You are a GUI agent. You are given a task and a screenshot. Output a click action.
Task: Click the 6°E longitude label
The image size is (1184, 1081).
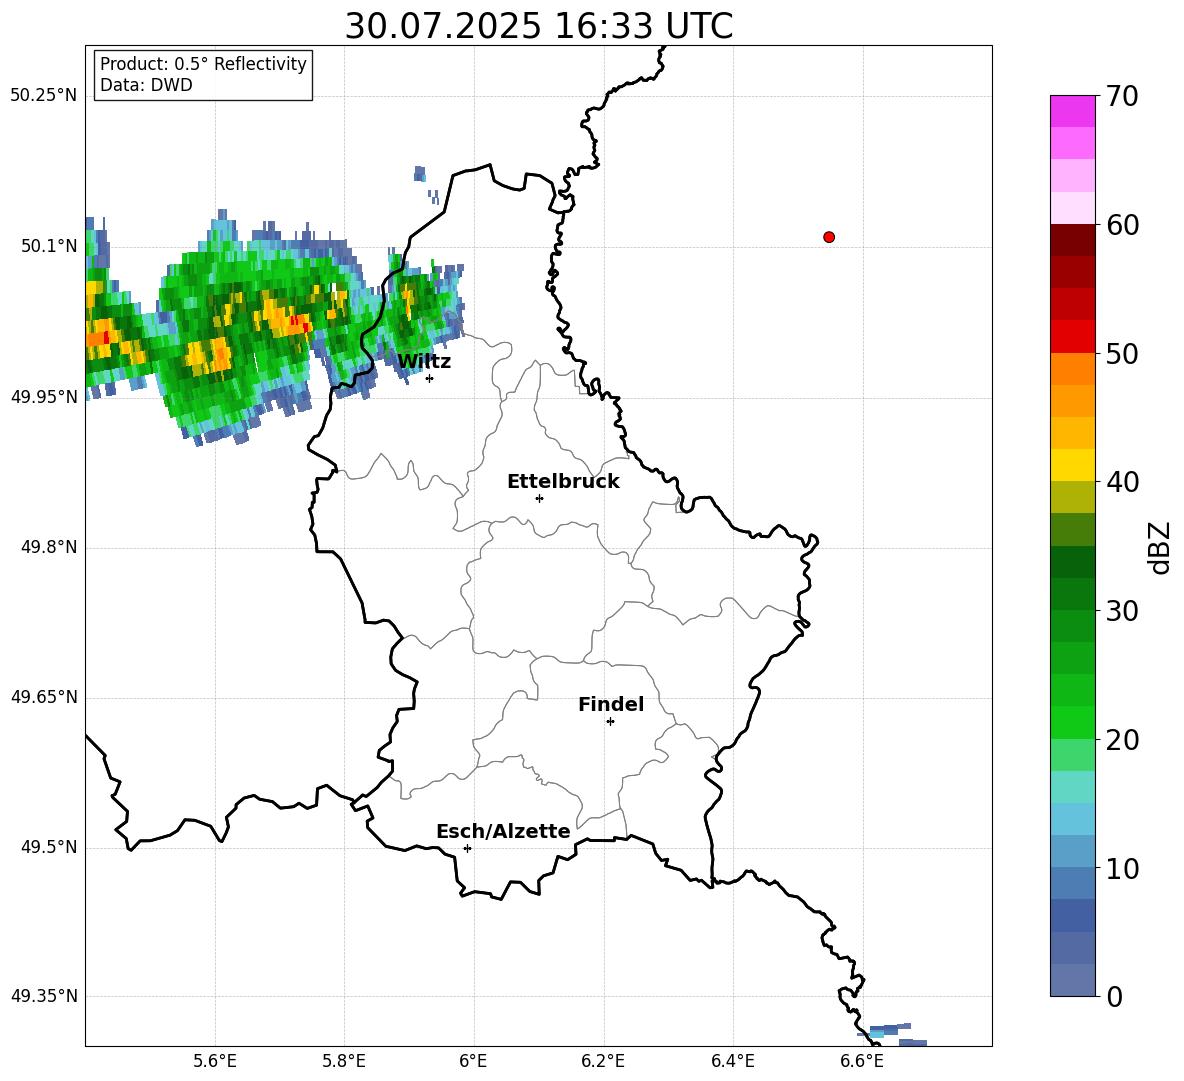pos(473,1061)
